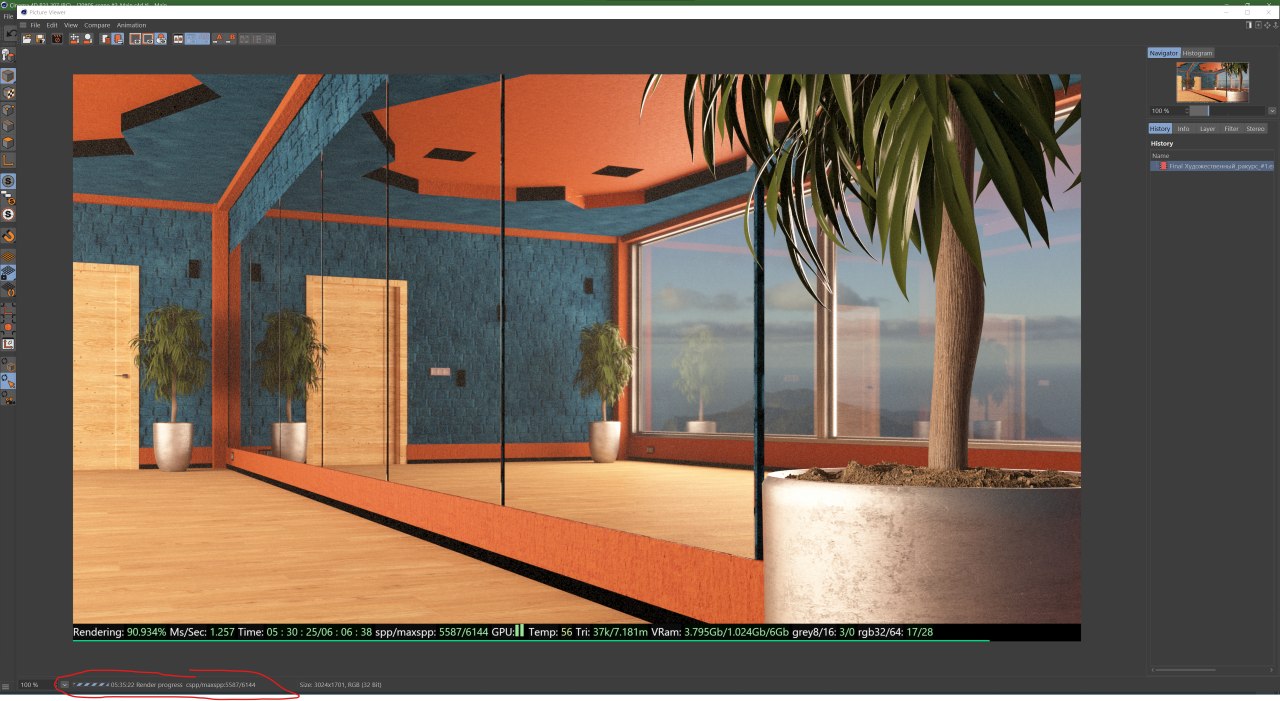Click orange Workplane grid icon
The height and width of the screenshot is (701, 1280).
tap(8, 256)
